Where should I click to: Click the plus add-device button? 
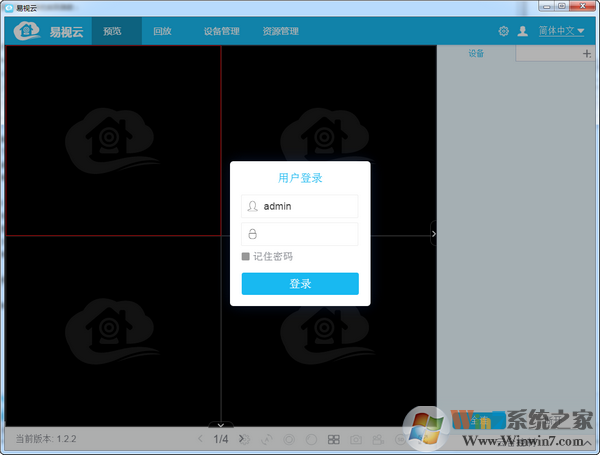(587, 54)
